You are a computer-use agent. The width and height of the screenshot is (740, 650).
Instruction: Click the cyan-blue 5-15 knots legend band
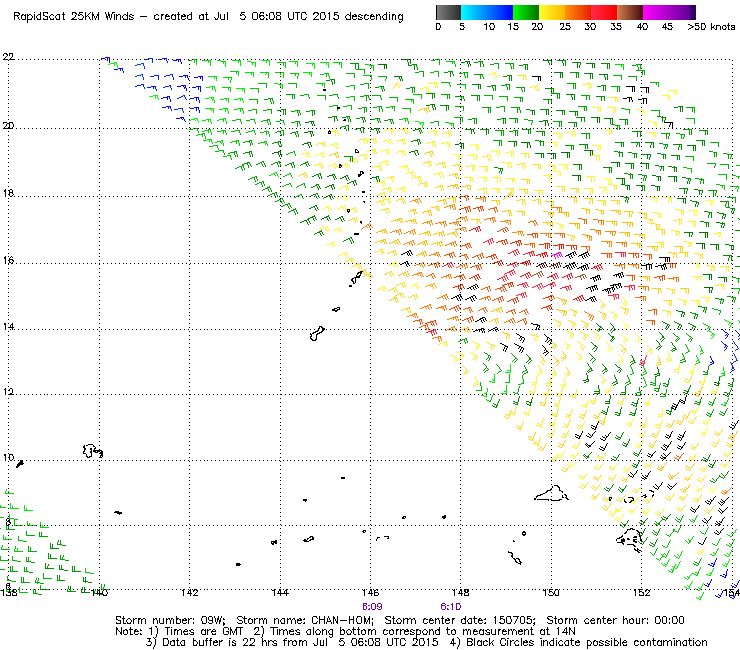[487, 12]
